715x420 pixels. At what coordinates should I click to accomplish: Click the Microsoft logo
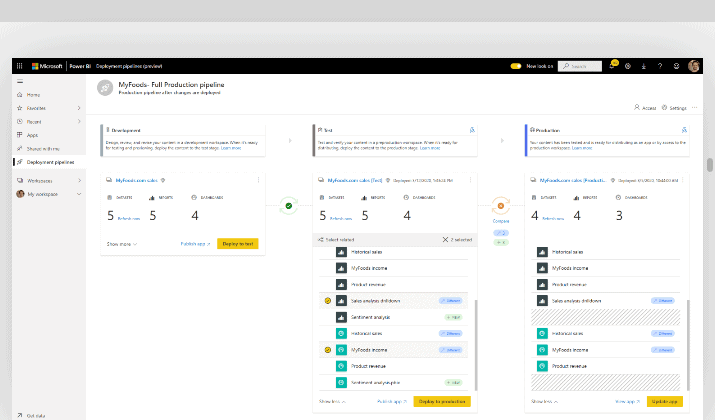(47, 66)
